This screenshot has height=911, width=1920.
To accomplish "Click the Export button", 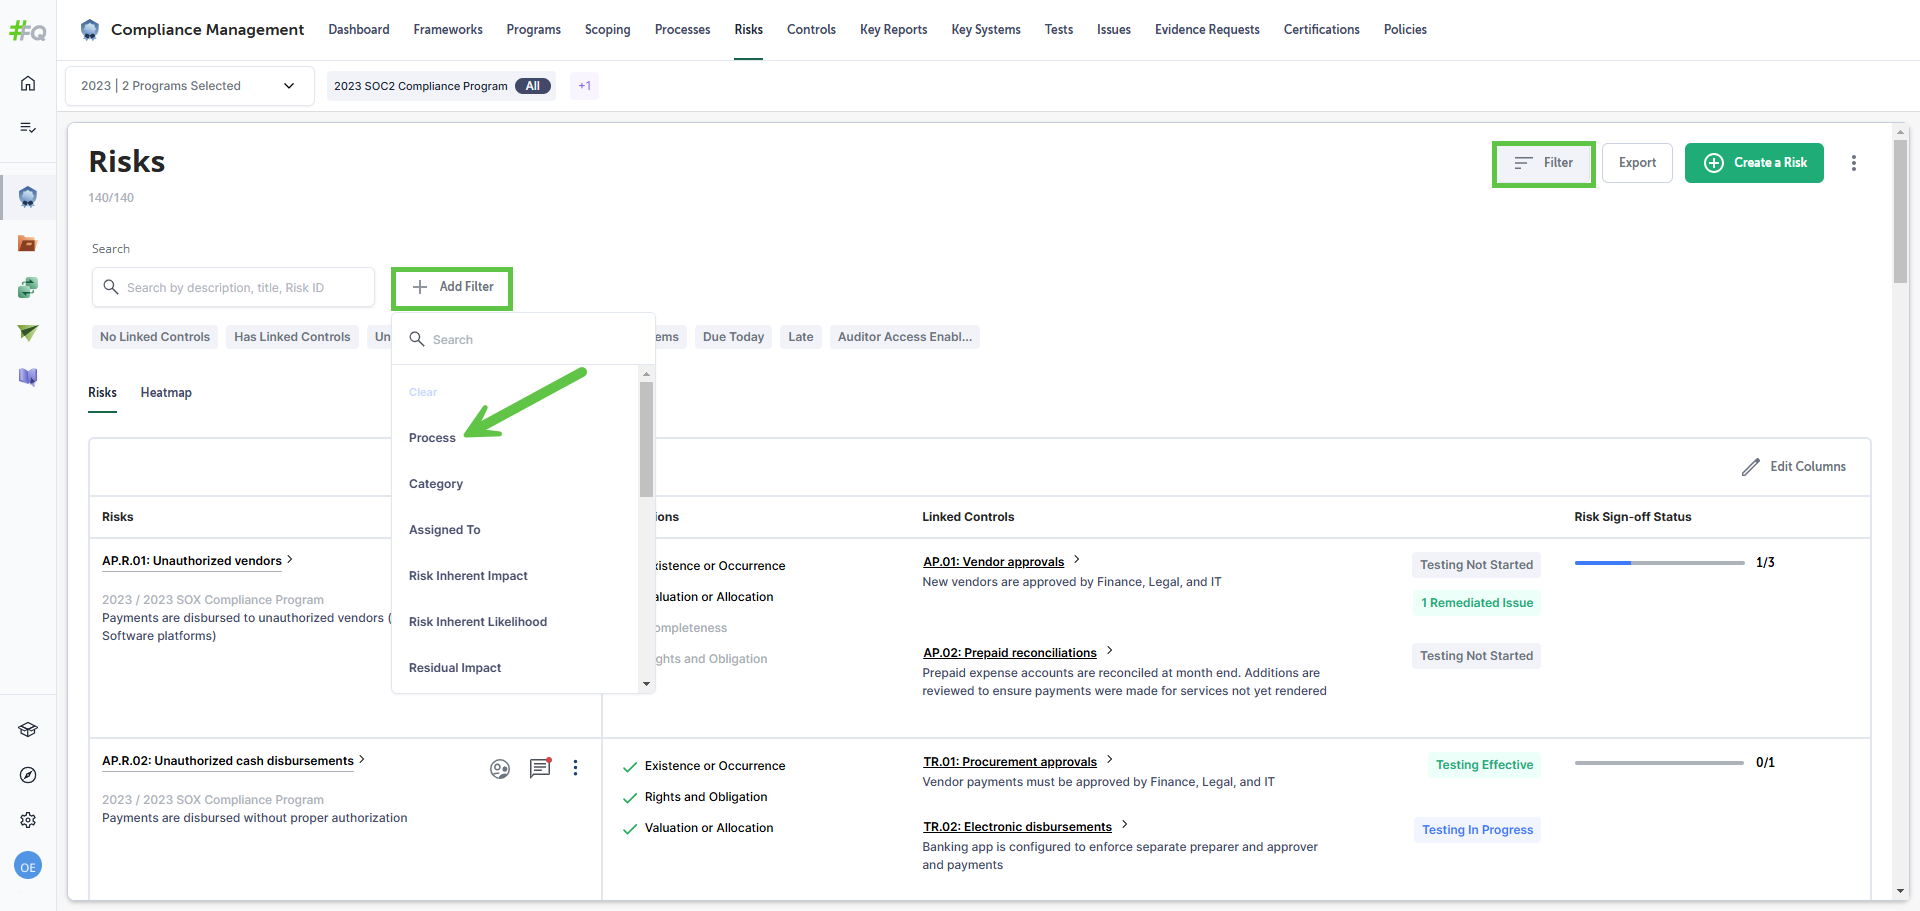I will click(x=1637, y=163).
